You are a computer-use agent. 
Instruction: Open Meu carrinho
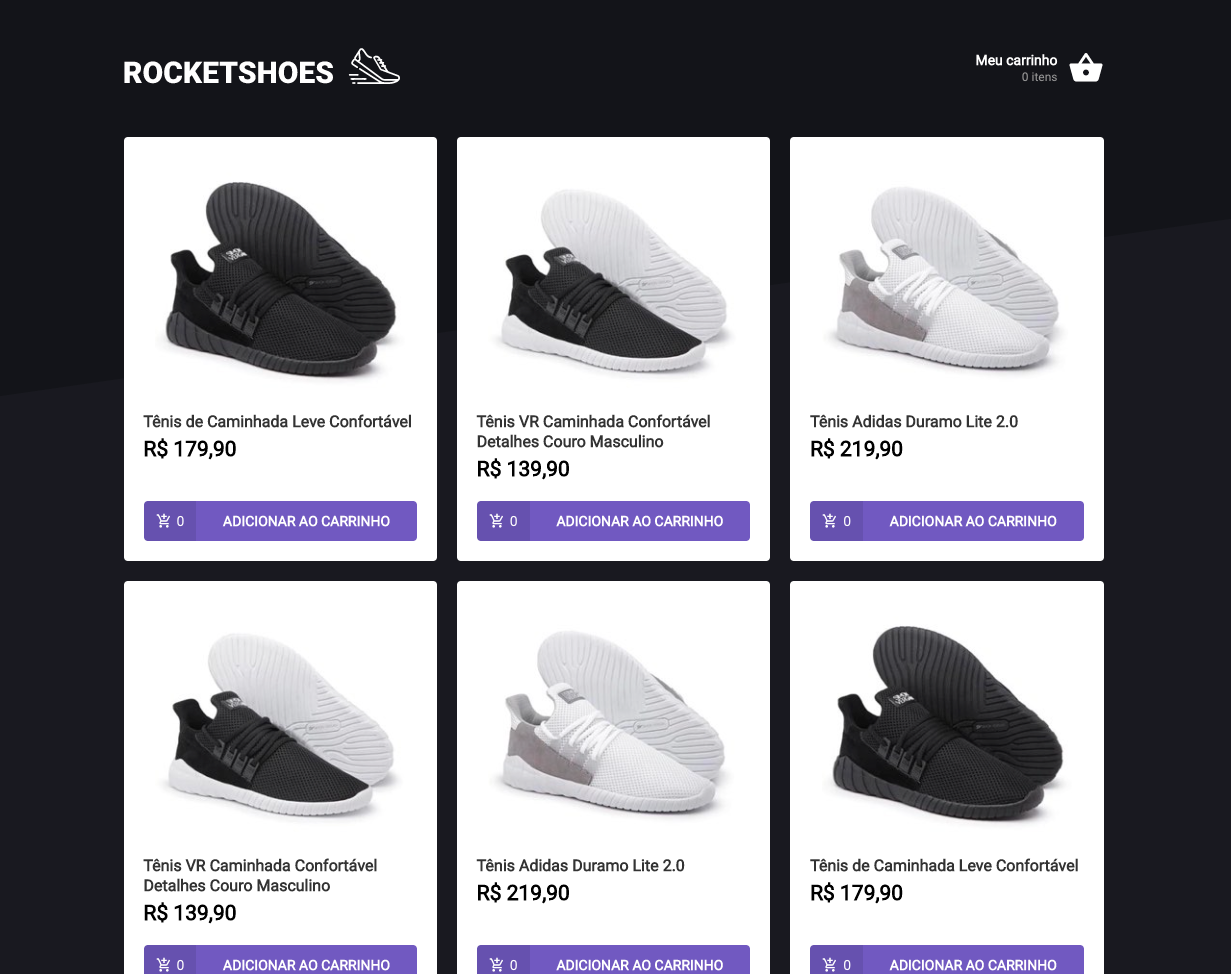coord(1016,60)
